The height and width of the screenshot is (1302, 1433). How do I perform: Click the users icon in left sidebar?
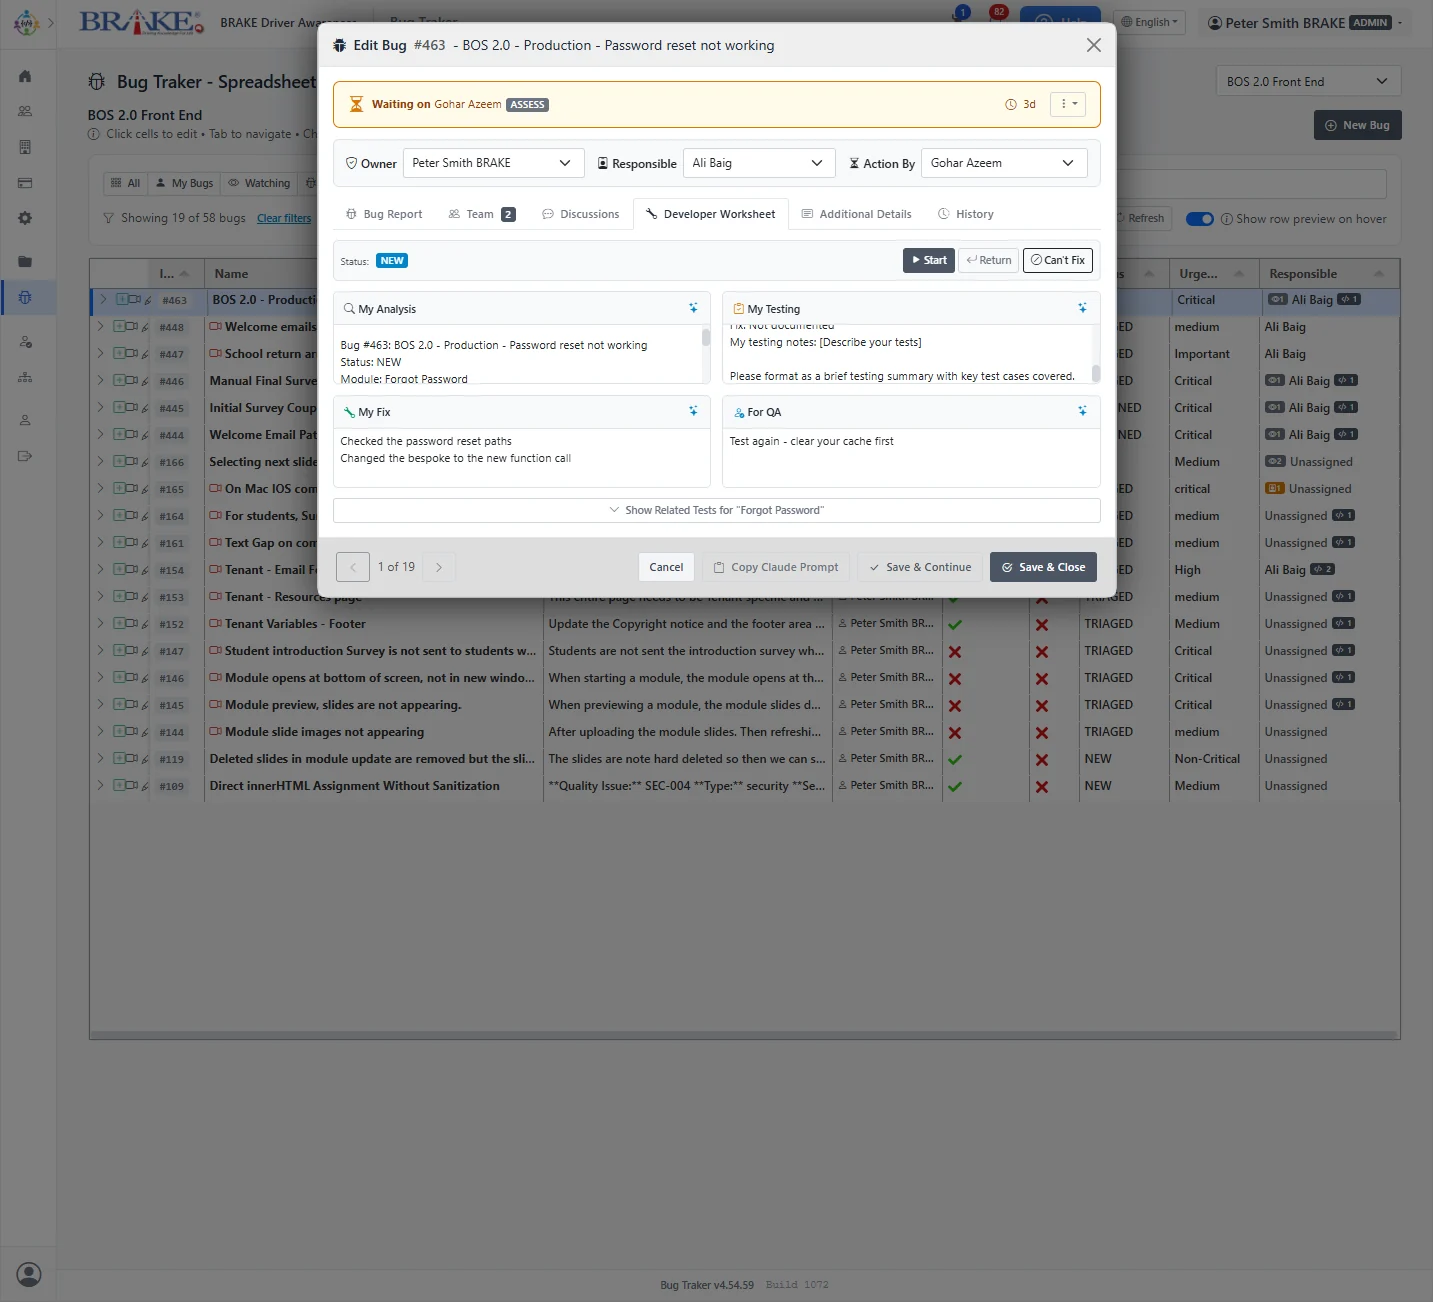click(x=25, y=111)
